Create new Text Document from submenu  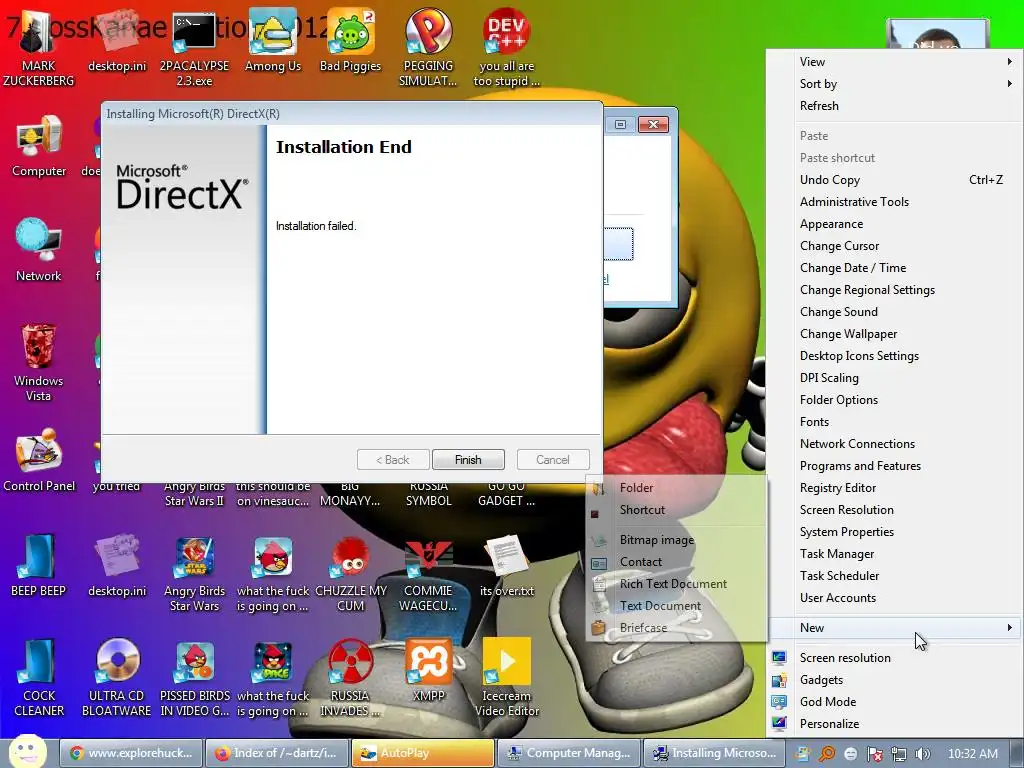[676, 605]
